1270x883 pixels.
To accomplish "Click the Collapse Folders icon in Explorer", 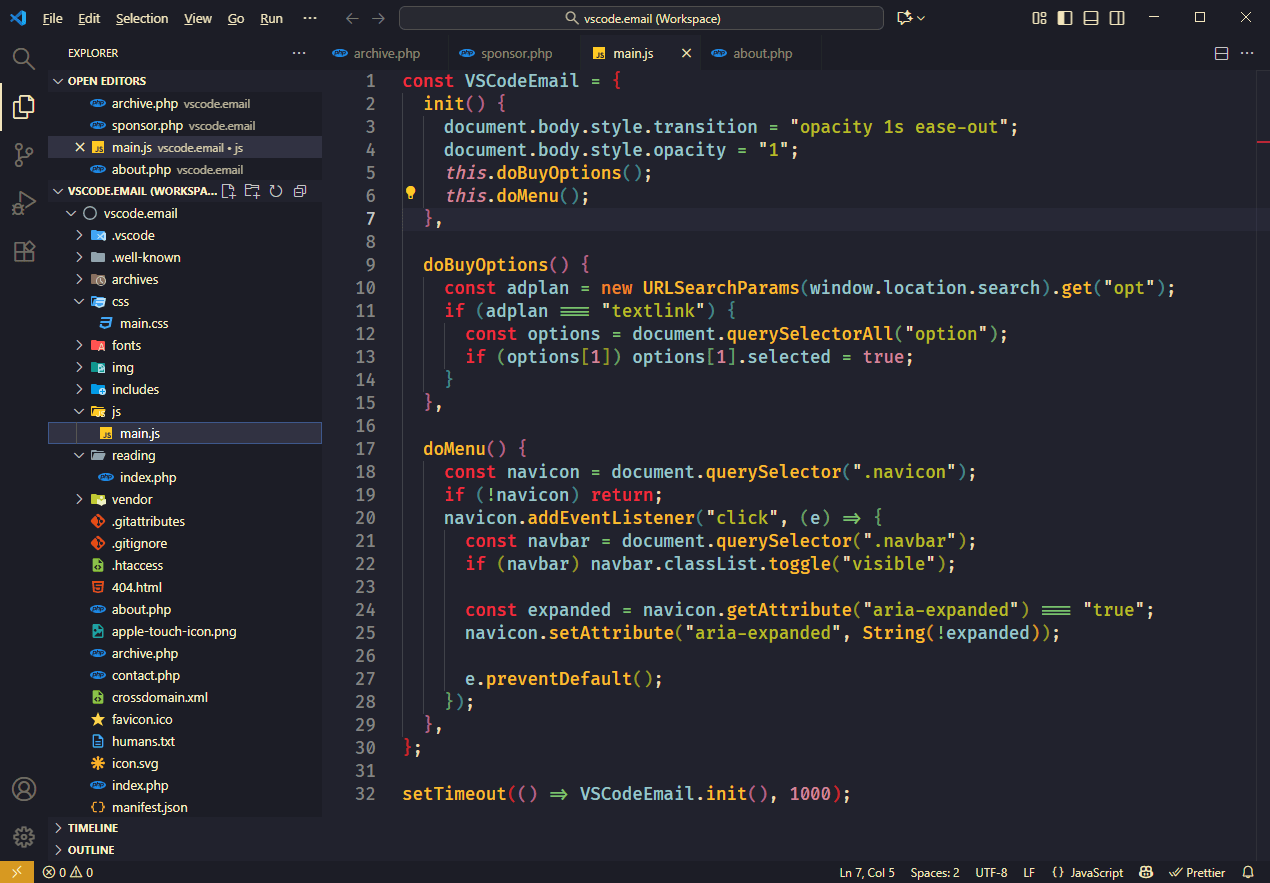I will point(298,190).
